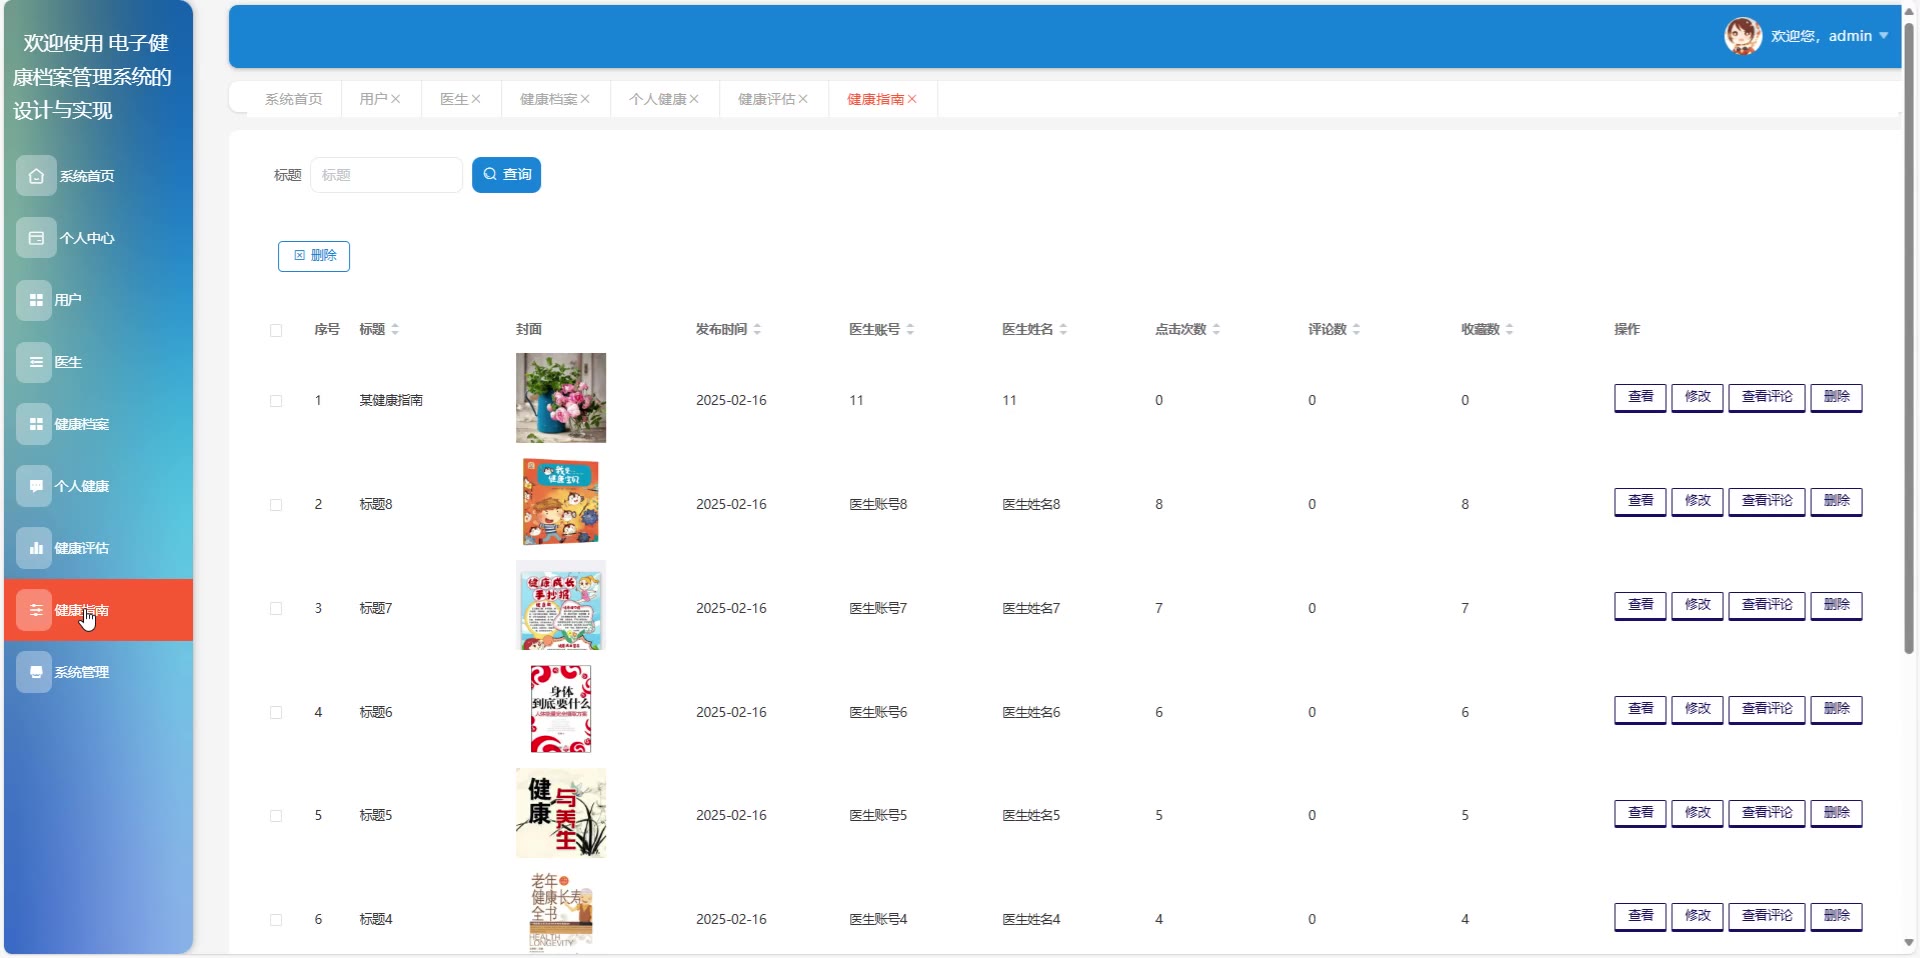Check the row for 某健康指南
Image resolution: width=1920 pixels, height=958 pixels.
point(276,401)
